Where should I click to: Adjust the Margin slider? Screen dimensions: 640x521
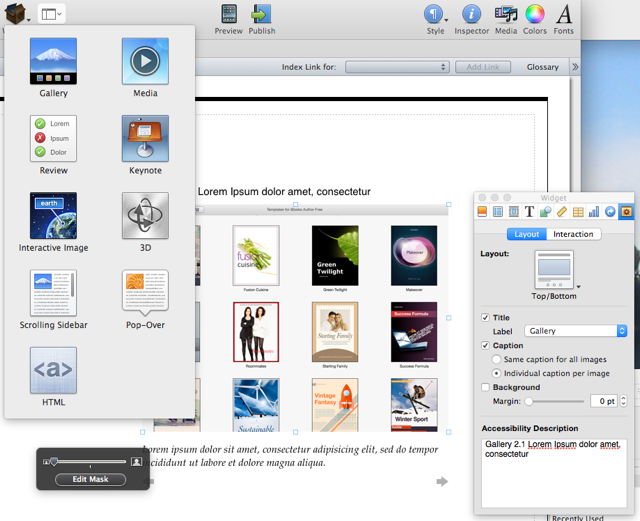pyautogui.click(x=529, y=401)
